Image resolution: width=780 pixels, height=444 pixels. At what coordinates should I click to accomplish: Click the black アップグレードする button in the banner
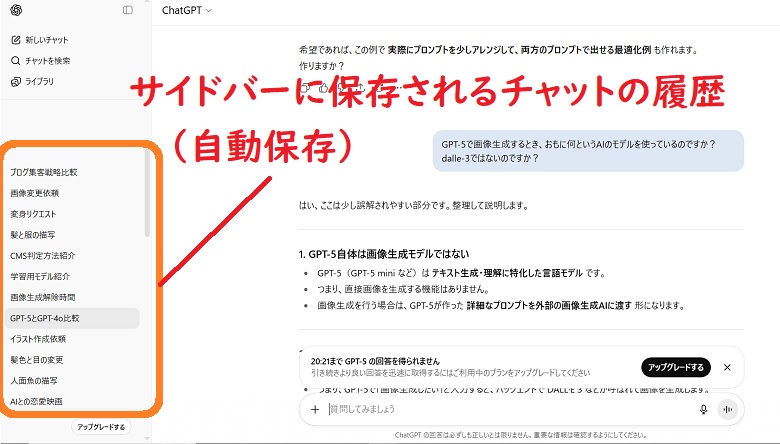pos(675,367)
